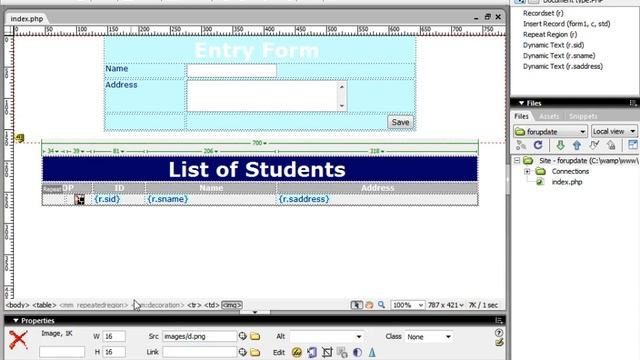Select index.php in Files tree
The image size is (640, 360).
[x=567, y=182]
